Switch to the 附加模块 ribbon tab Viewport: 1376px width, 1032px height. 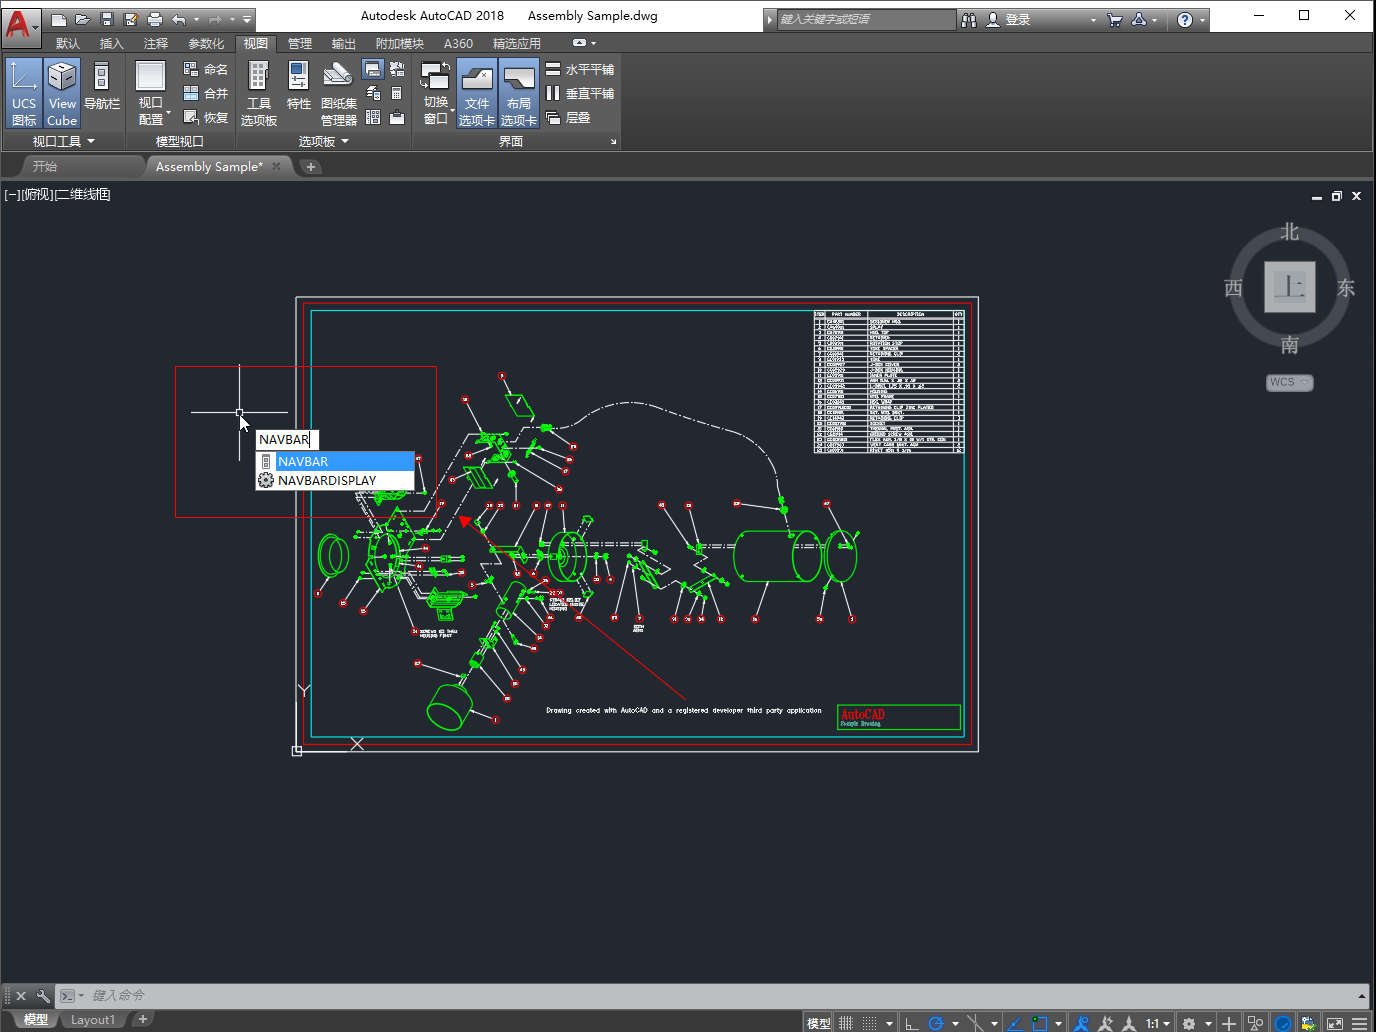[400, 43]
